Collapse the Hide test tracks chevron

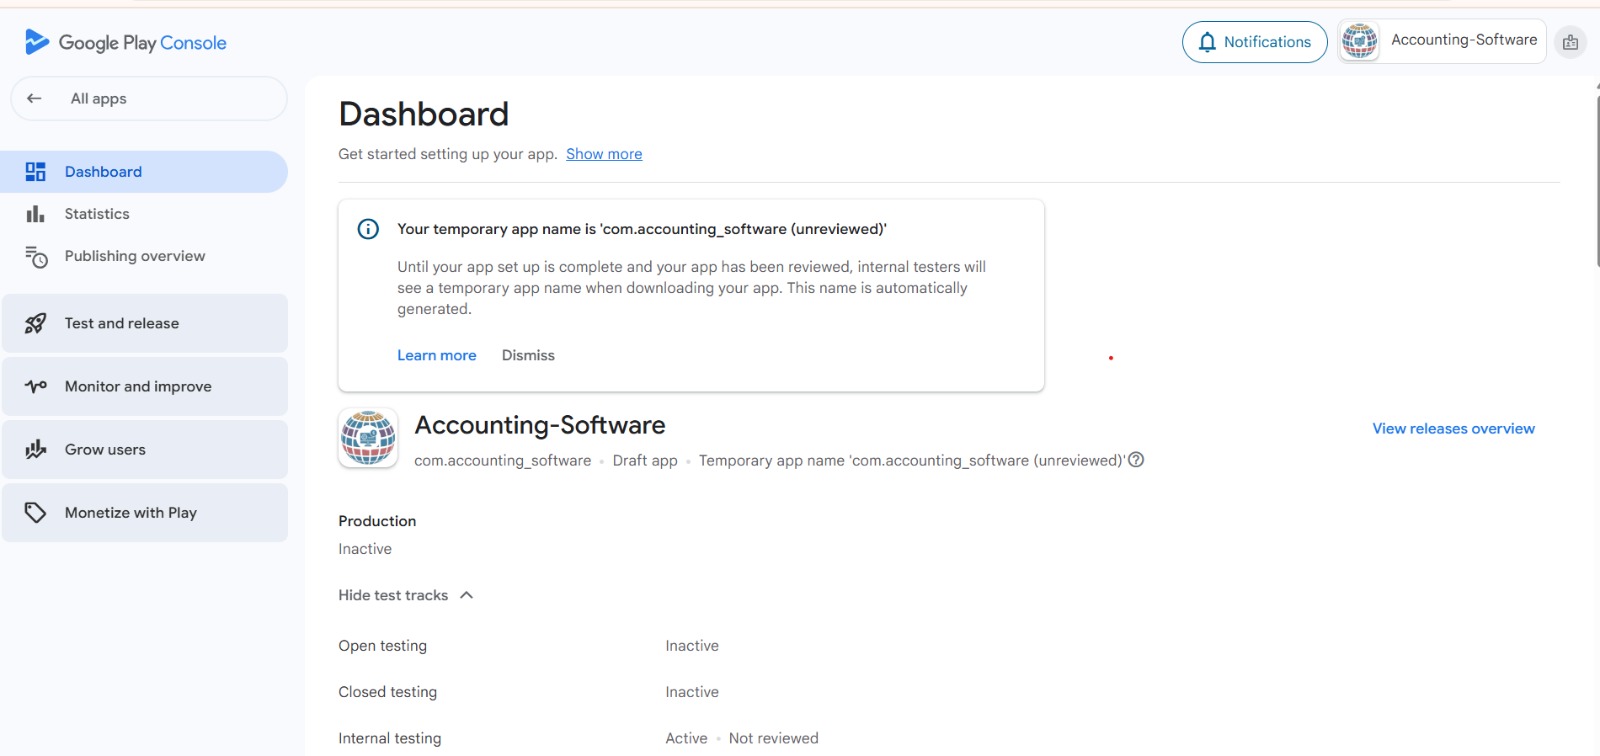(466, 595)
